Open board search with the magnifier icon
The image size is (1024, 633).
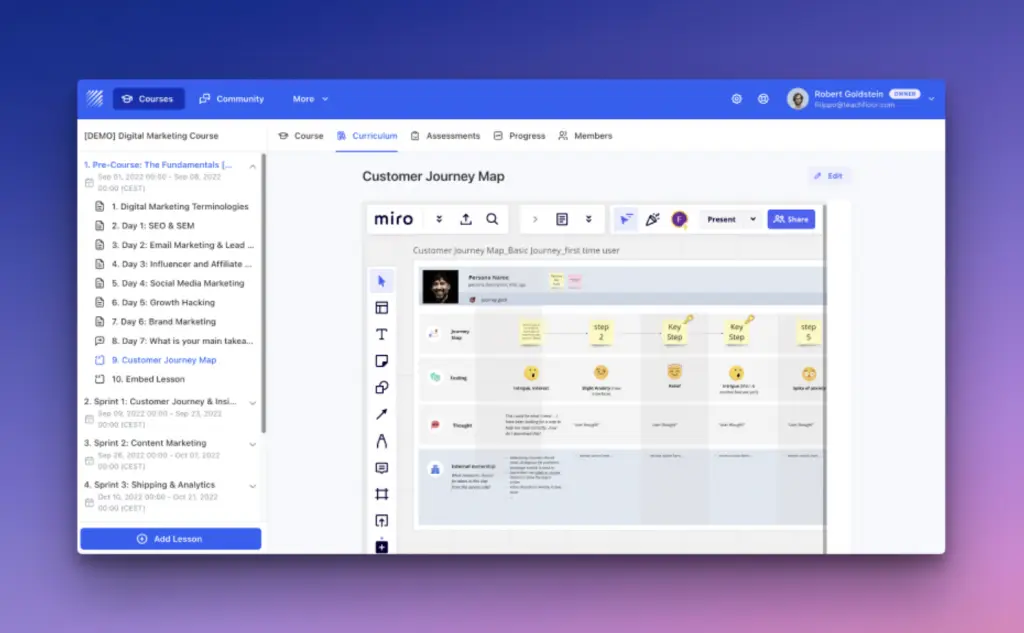click(494, 218)
